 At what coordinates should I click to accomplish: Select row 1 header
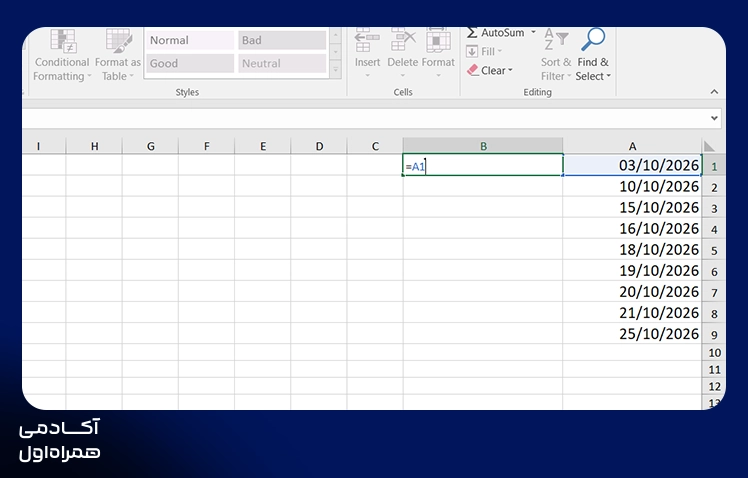[x=714, y=166]
